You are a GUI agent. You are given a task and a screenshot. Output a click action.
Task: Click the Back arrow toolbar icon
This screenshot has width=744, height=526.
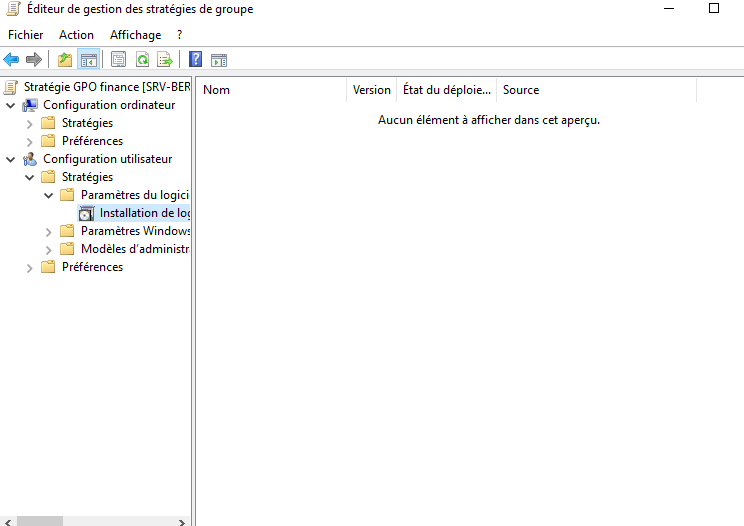pos(12,59)
